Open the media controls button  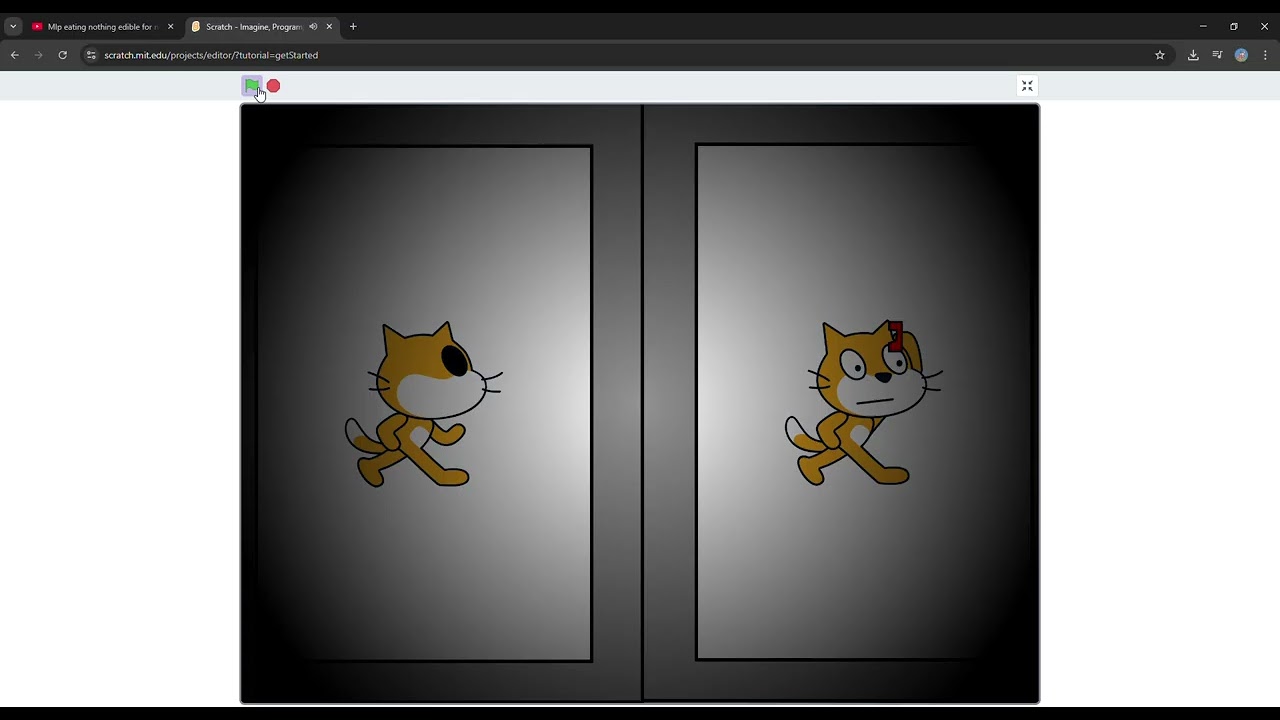1217,55
